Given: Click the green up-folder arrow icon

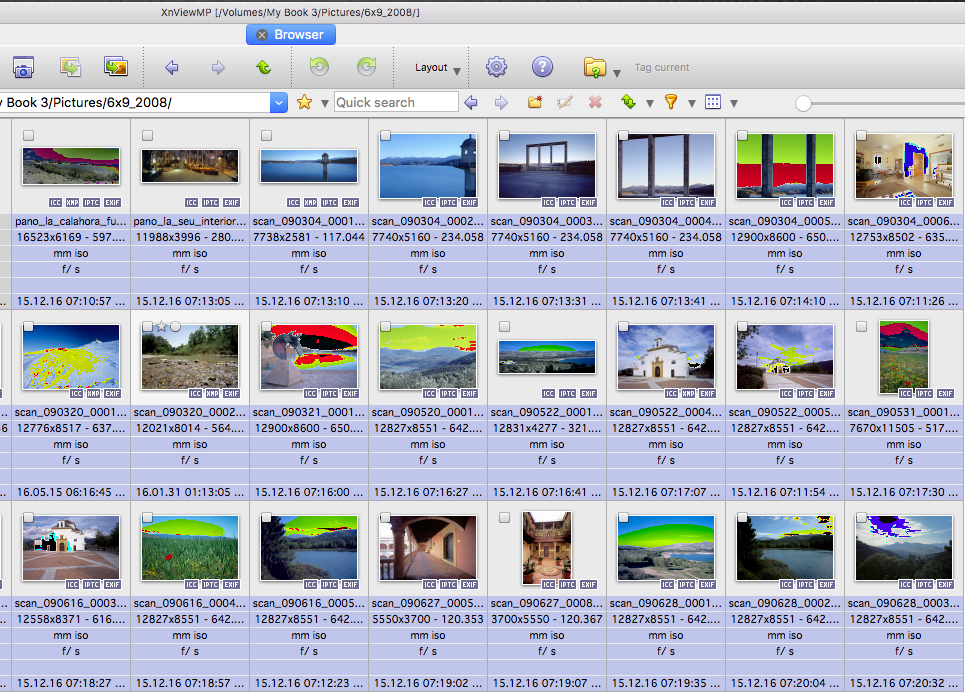Looking at the screenshot, I should 263,68.
